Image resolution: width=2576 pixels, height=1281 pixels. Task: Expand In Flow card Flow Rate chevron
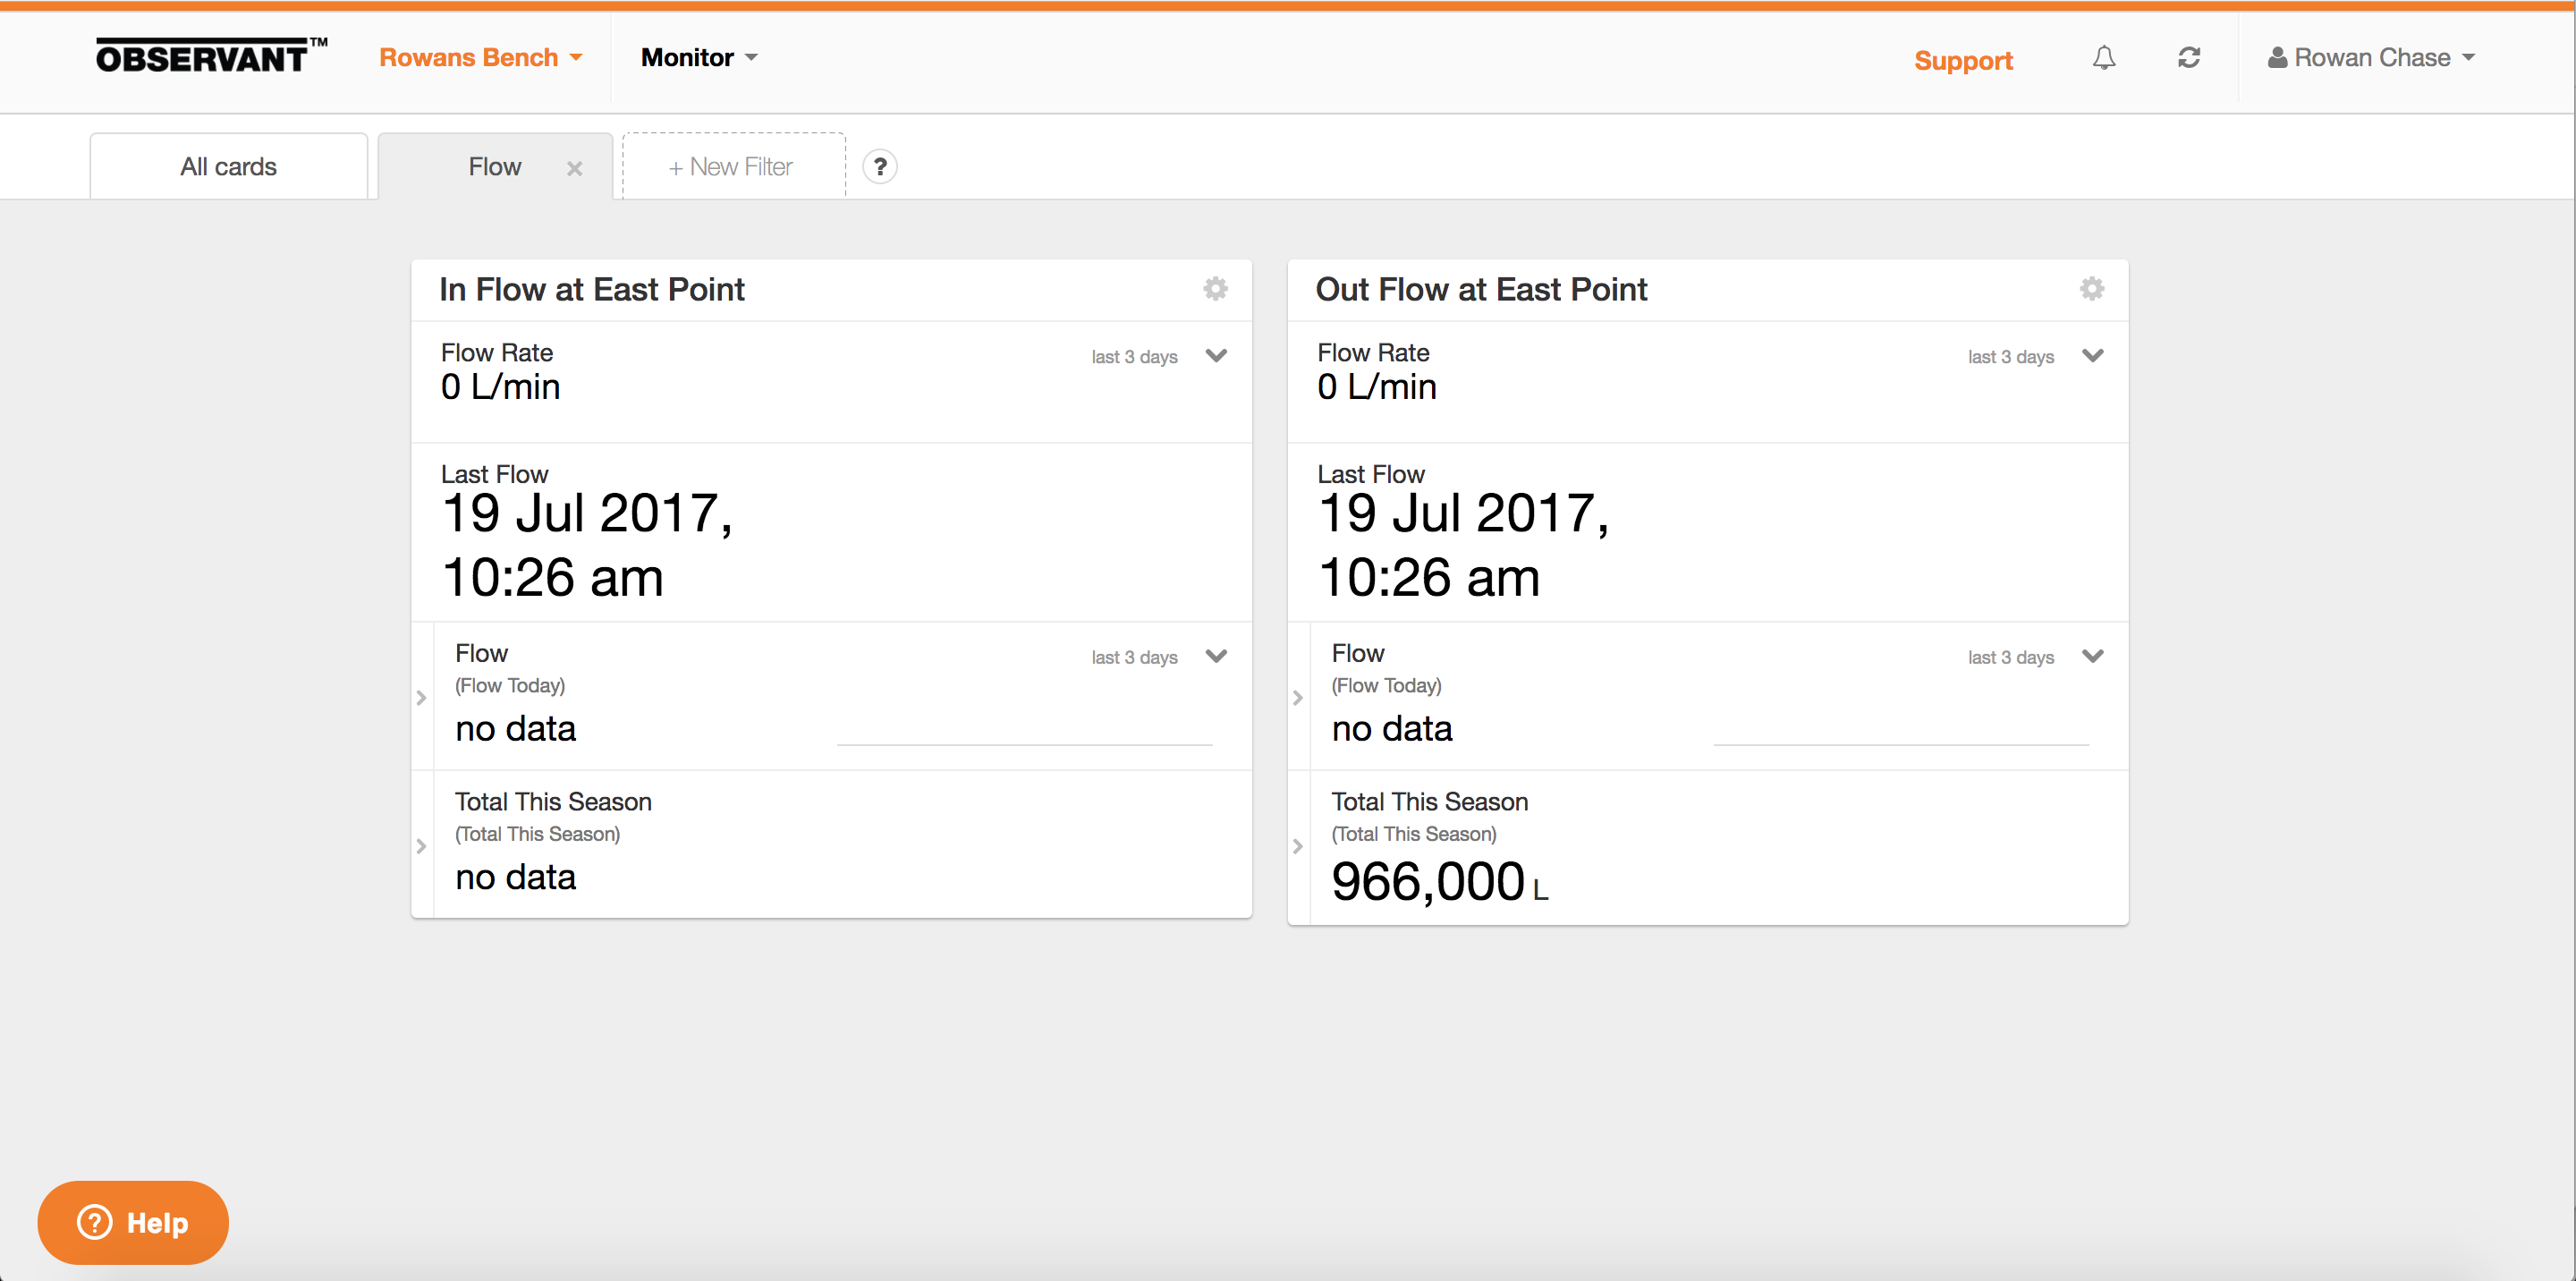pyautogui.click(x=1216, y=356)
